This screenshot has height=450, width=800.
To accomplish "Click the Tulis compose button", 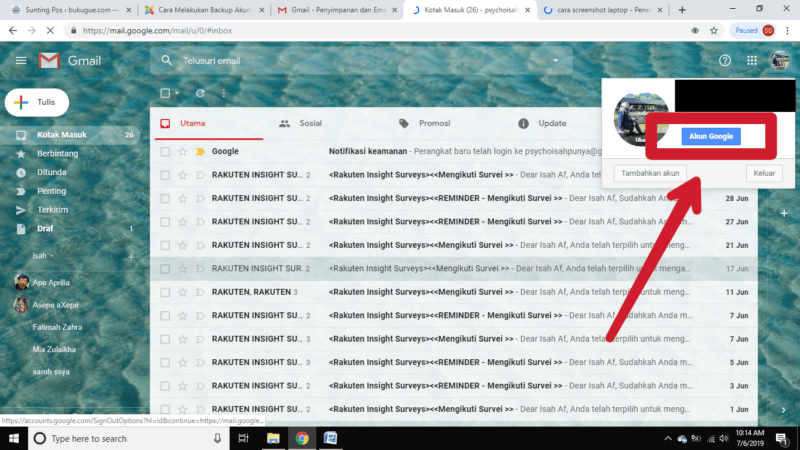I will pyautogui.click(x=37, y=103).
